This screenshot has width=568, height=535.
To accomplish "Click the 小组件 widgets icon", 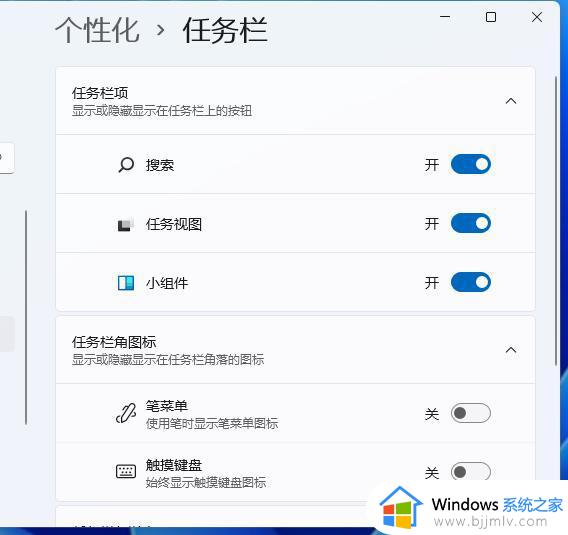I will click(x=126, y=283).
